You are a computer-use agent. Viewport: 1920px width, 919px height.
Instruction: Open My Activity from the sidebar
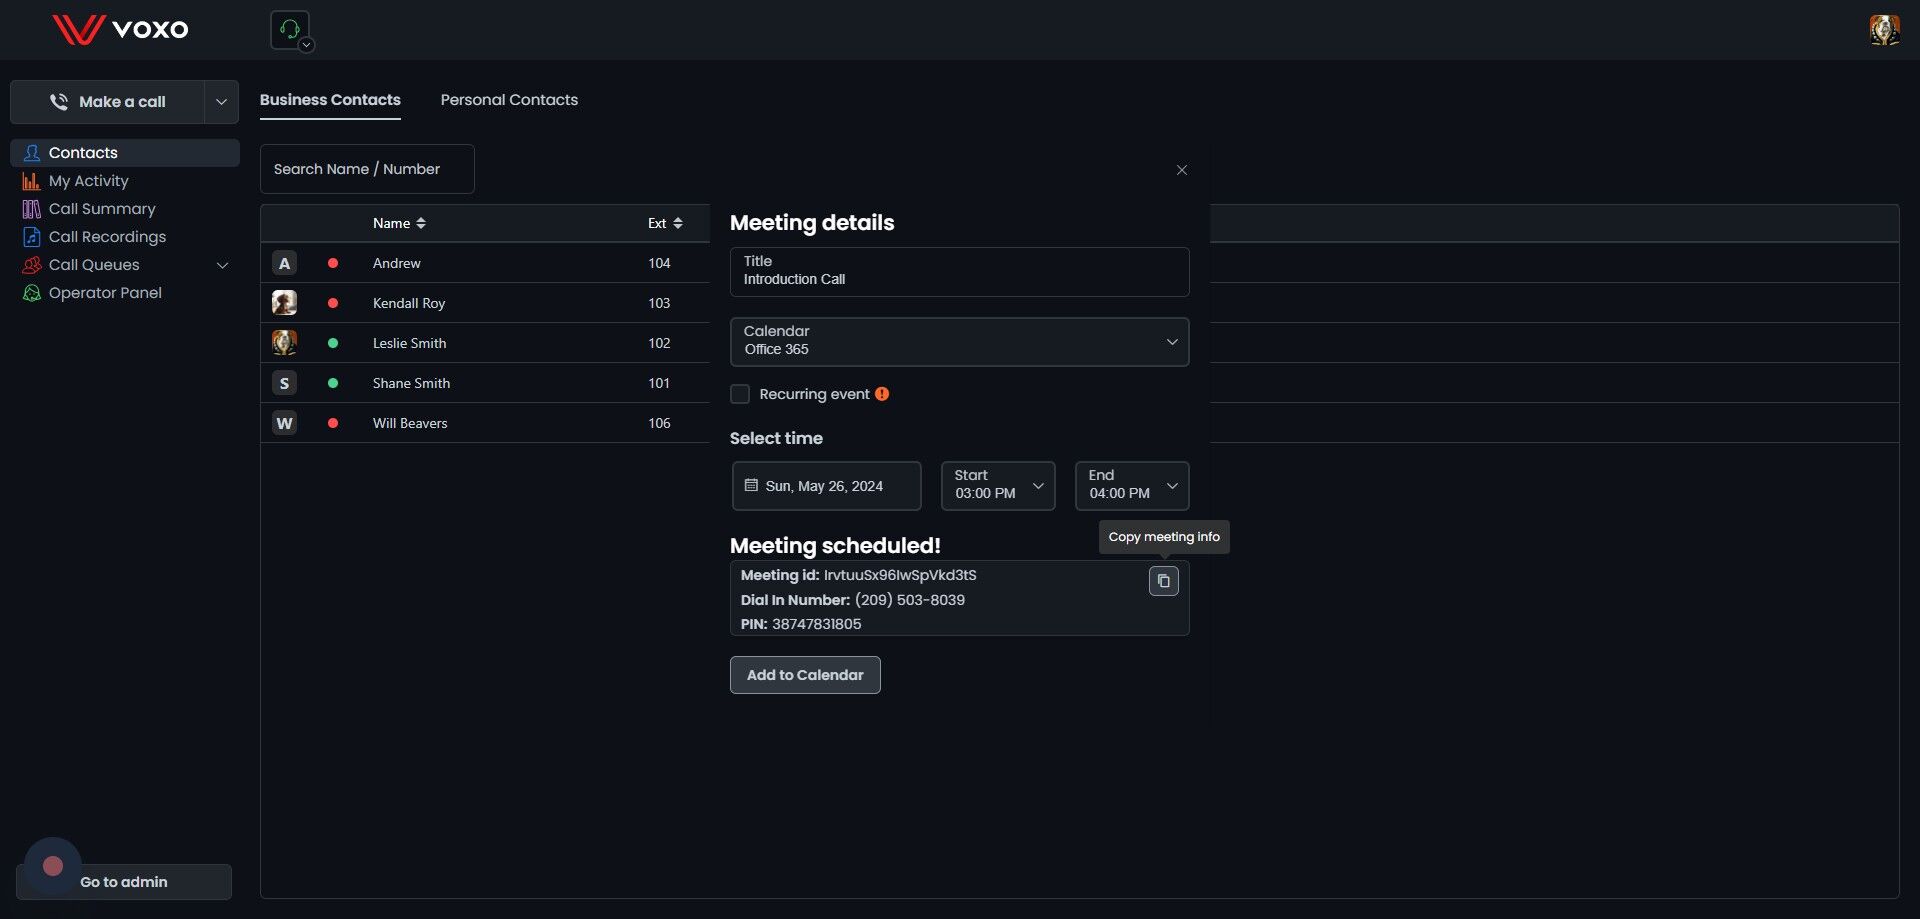[x=88, y=181]
